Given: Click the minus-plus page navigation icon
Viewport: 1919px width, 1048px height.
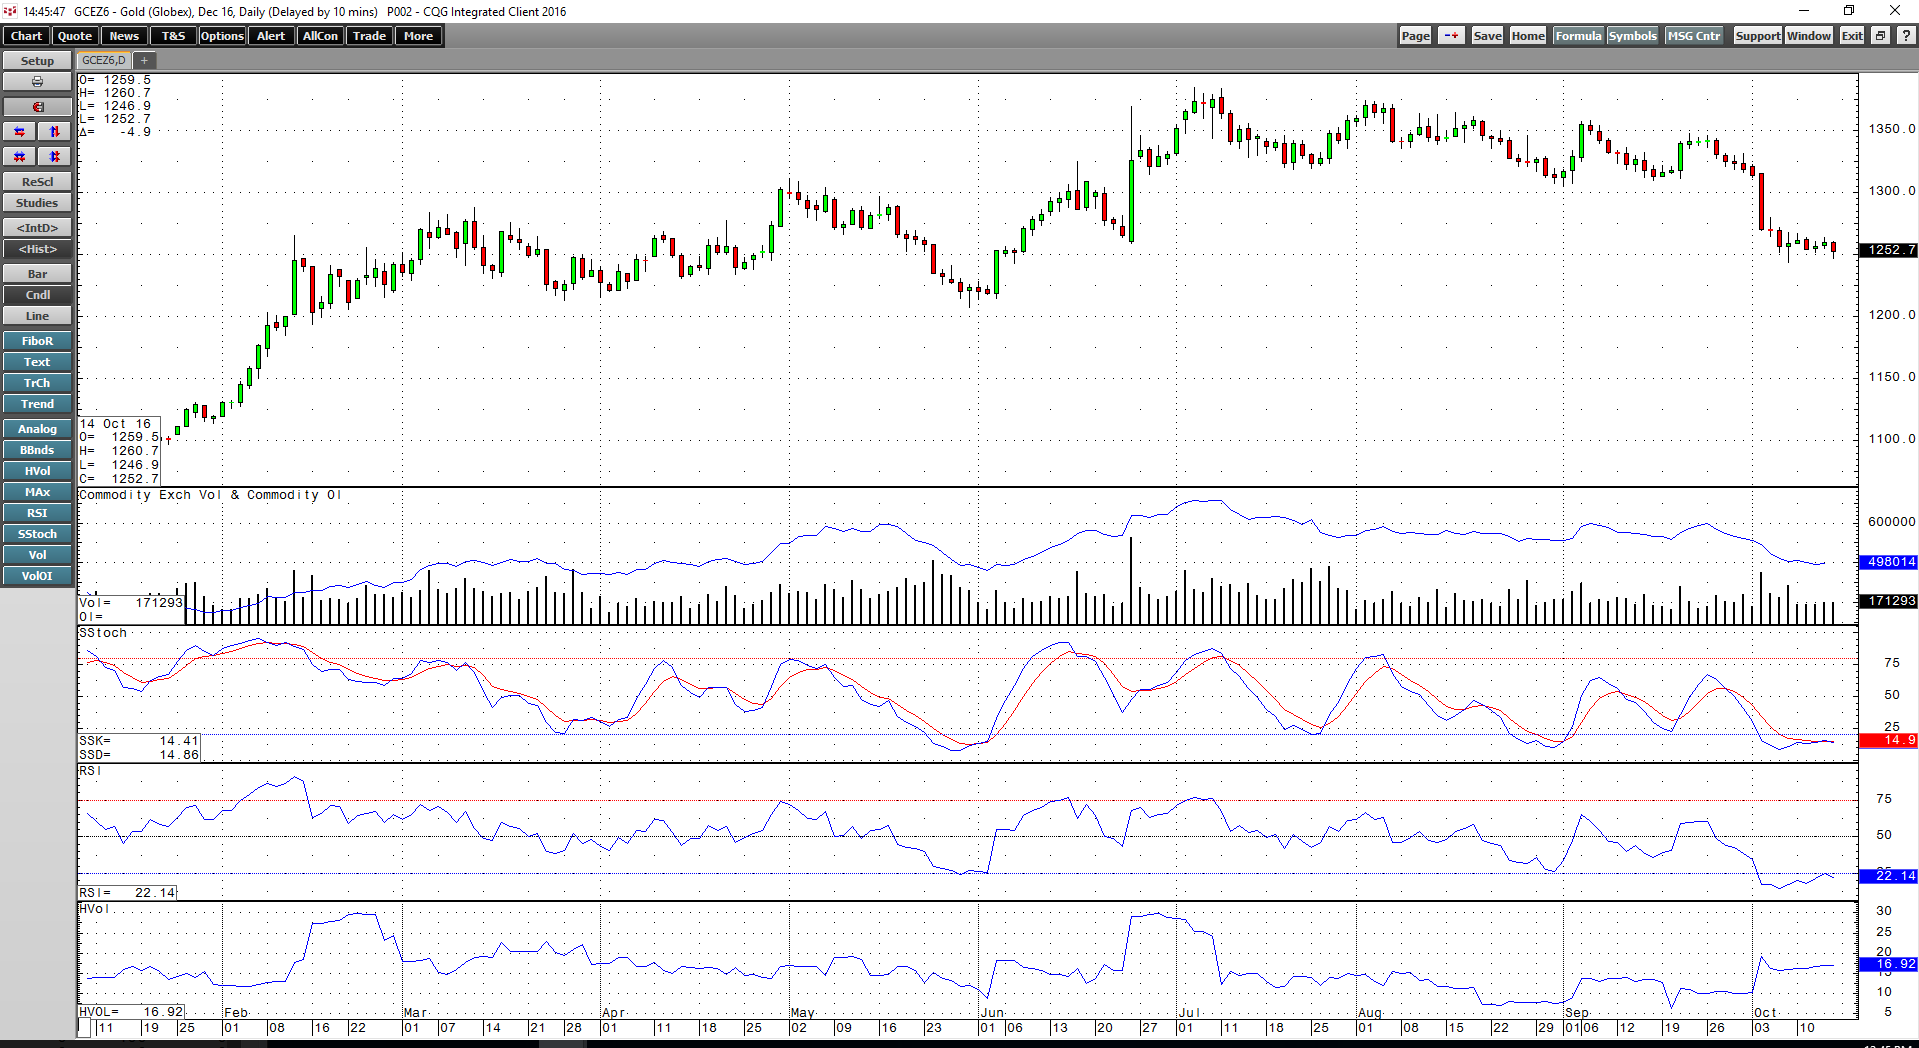Looking at the screenshot, I should [1451, 36].
